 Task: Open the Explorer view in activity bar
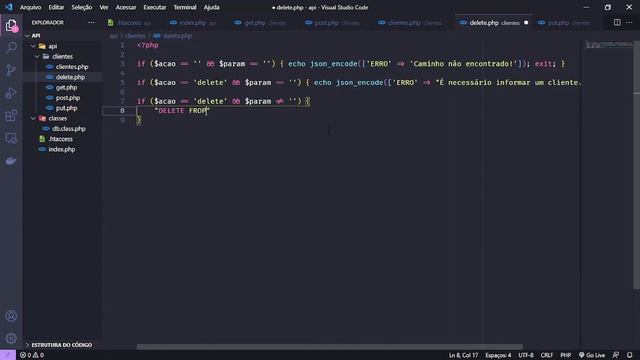pos(11,26)
